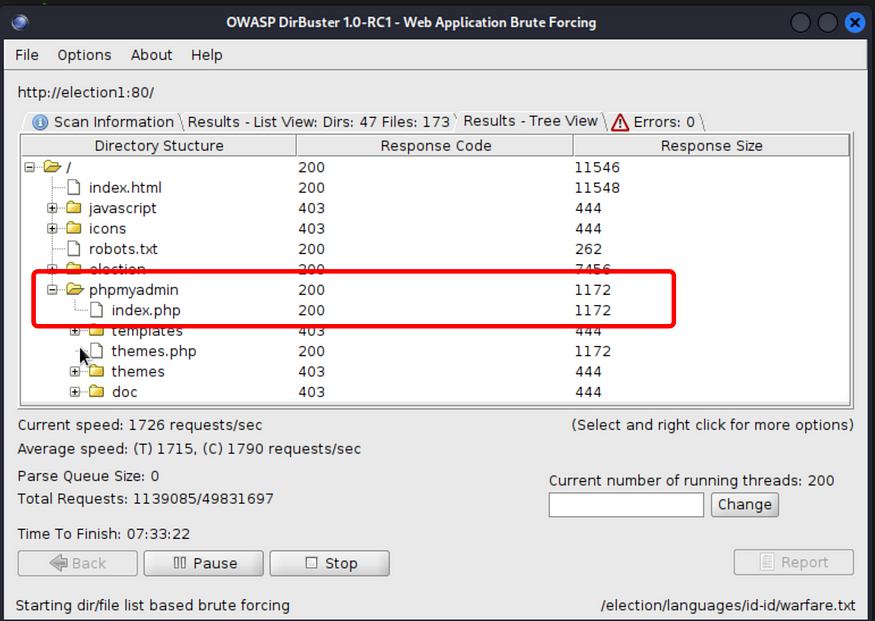Screen dimensions: 875x621
Task: Open the Options menu
Action: 84,55
